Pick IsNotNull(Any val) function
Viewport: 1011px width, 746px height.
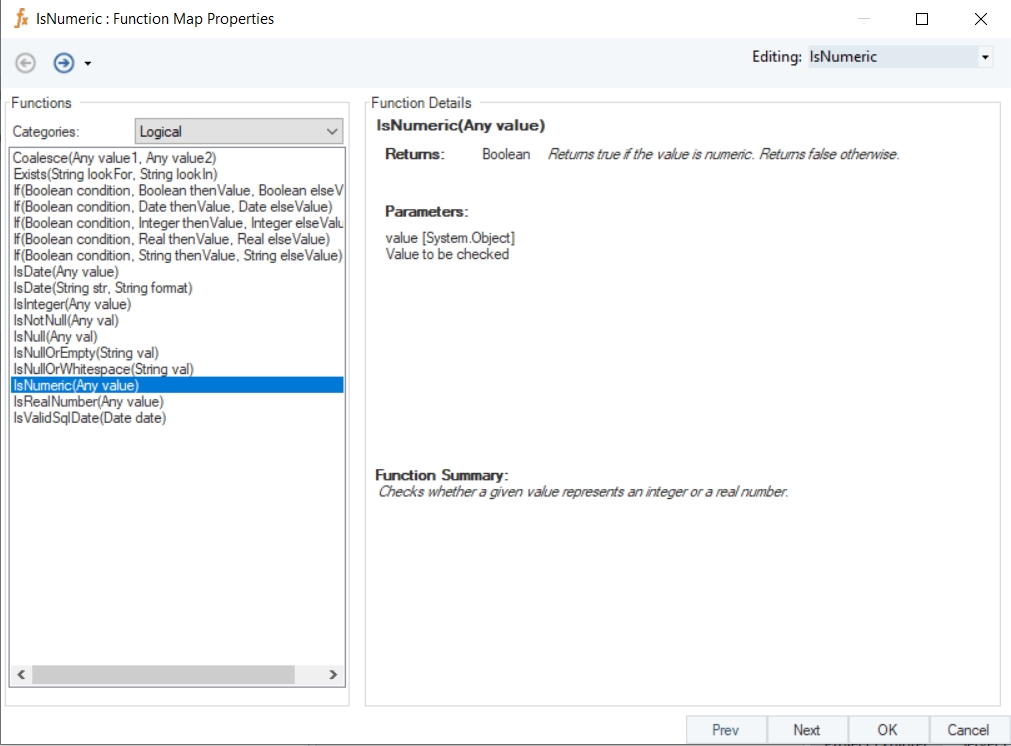click(x=66, y=320)
